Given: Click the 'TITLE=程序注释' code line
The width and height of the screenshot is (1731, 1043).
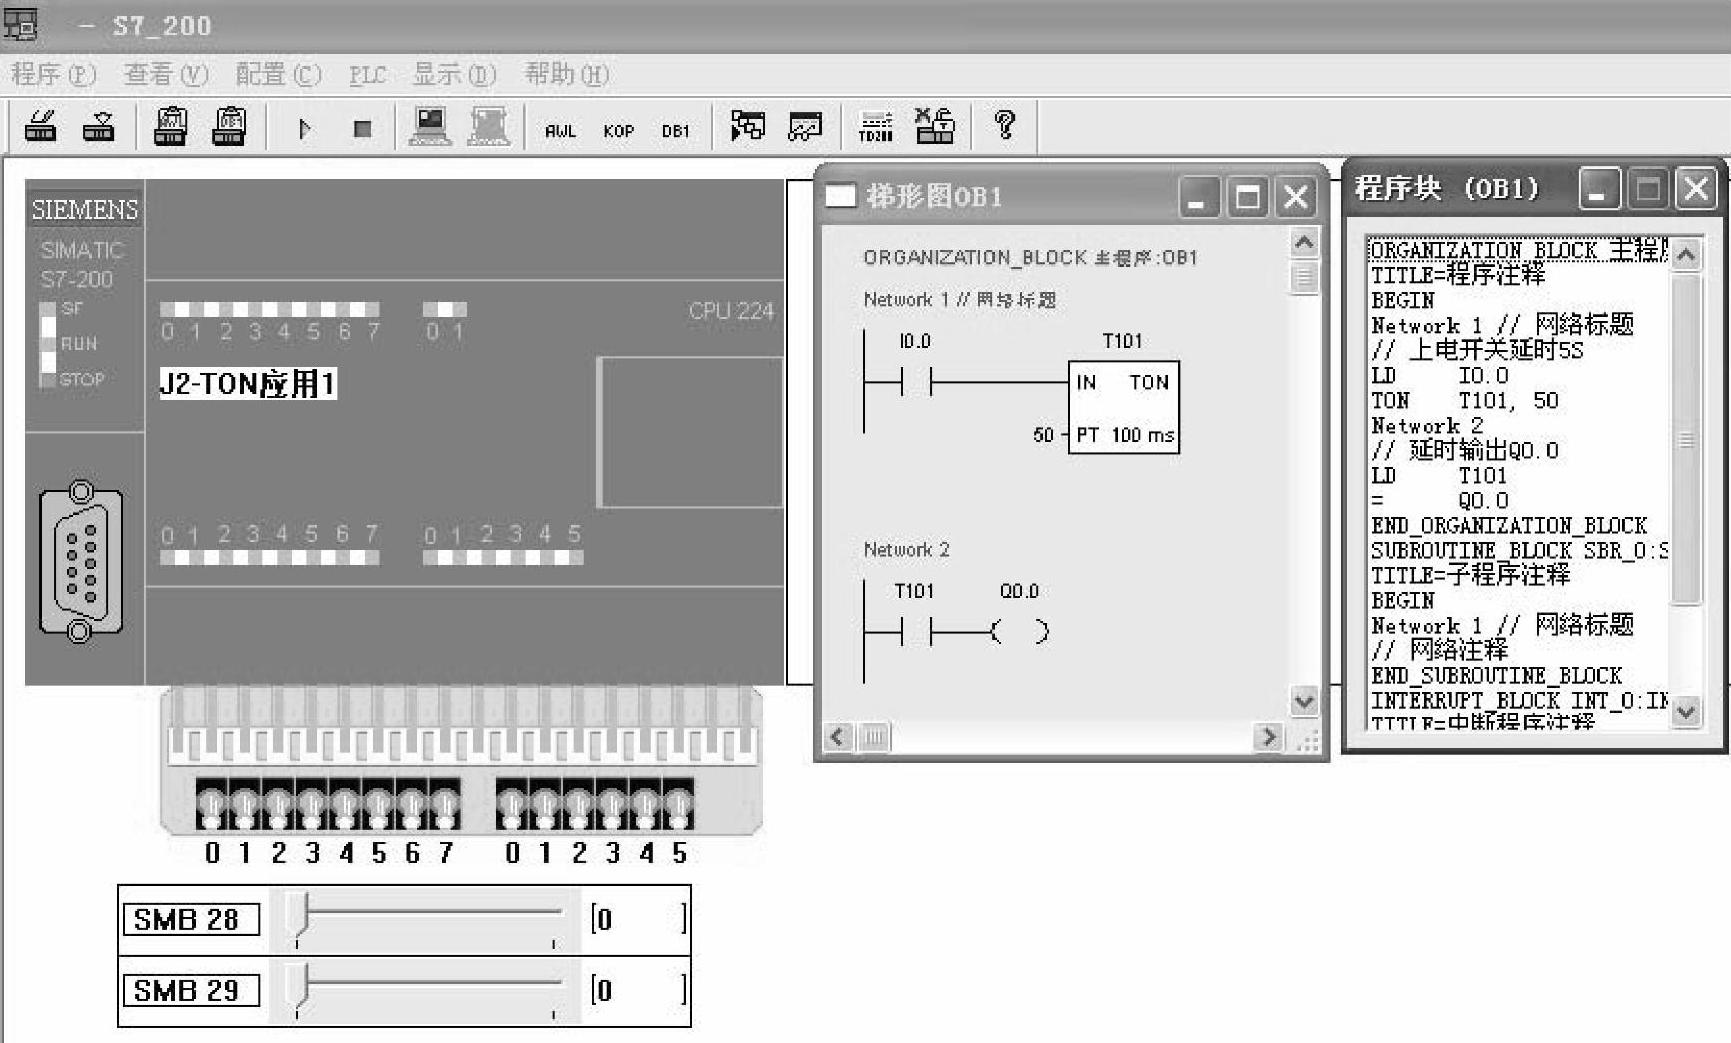Looking at the screenshot, I should pos(1458,275).
